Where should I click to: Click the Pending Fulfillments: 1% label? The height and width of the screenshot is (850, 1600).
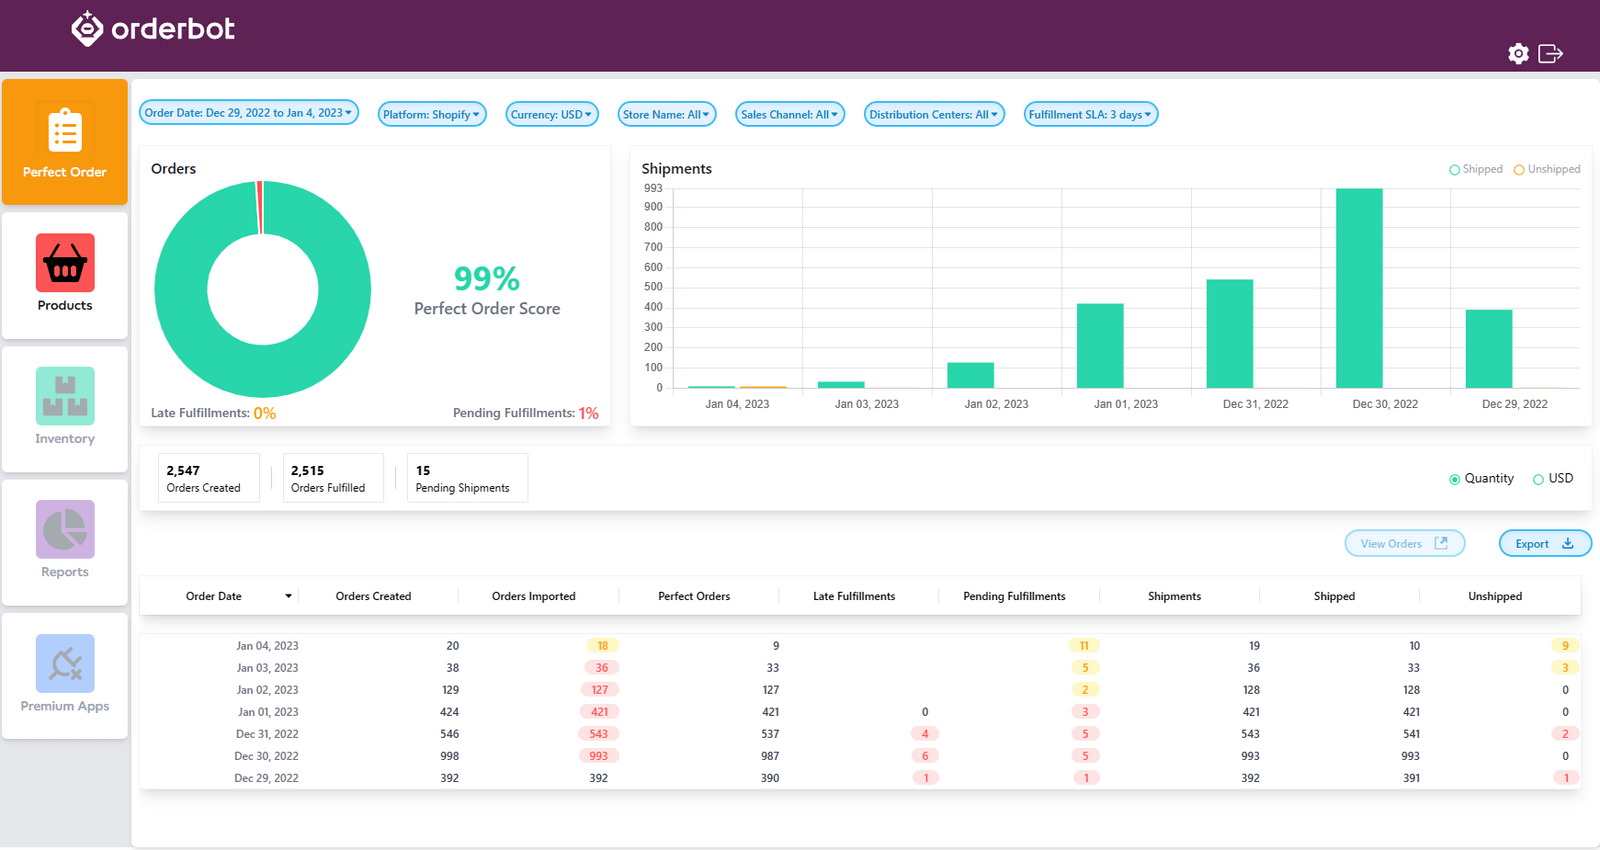click(526, 413)
